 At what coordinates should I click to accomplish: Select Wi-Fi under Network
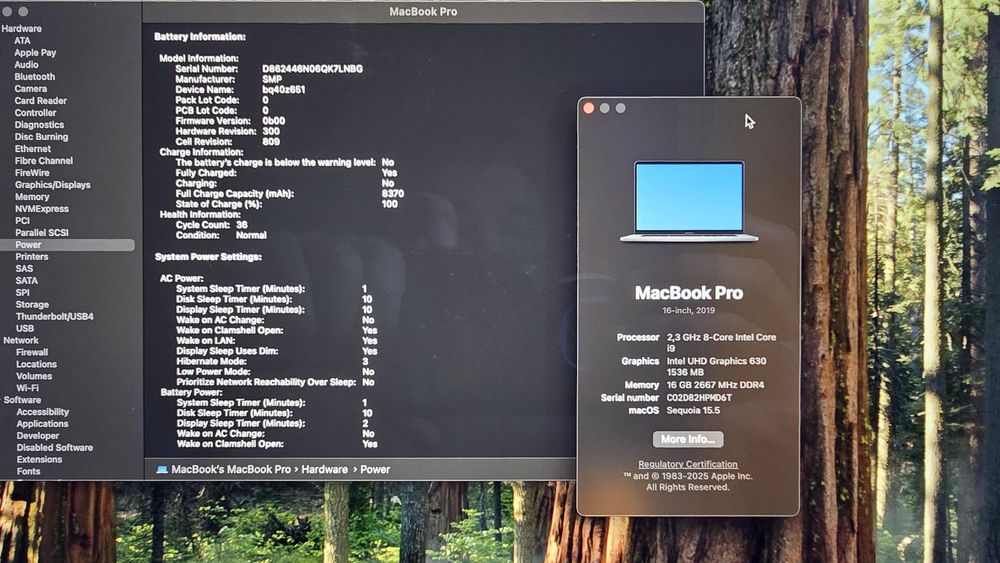(27, 388)
